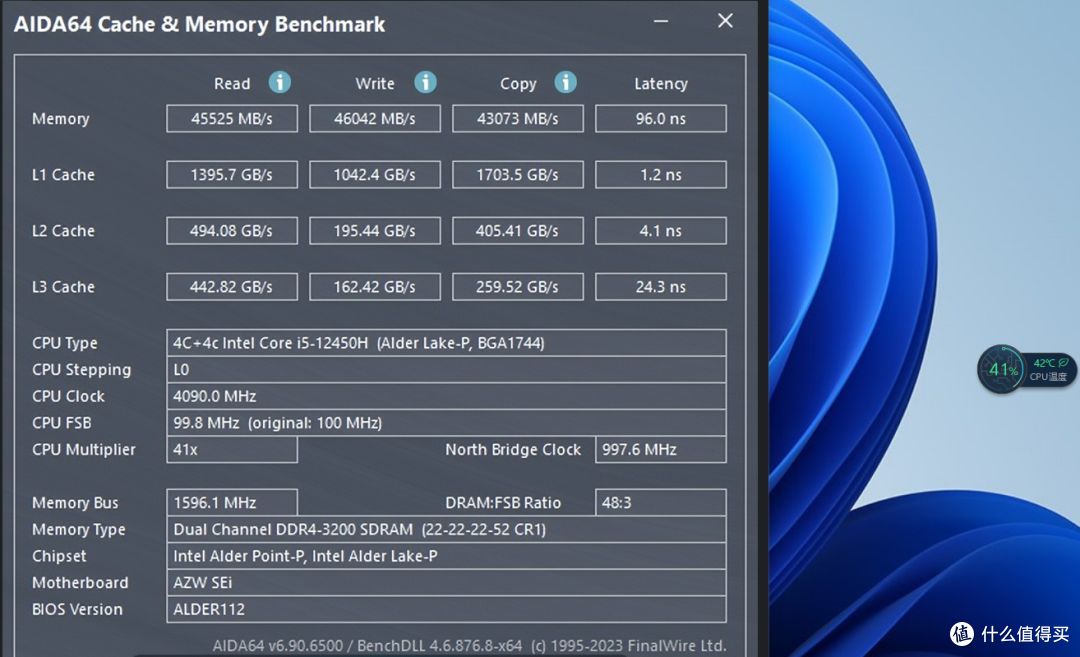The height and width of the screenshot is (657, 1080).
Task: Click the Read column header label
Action: [232, 83]
